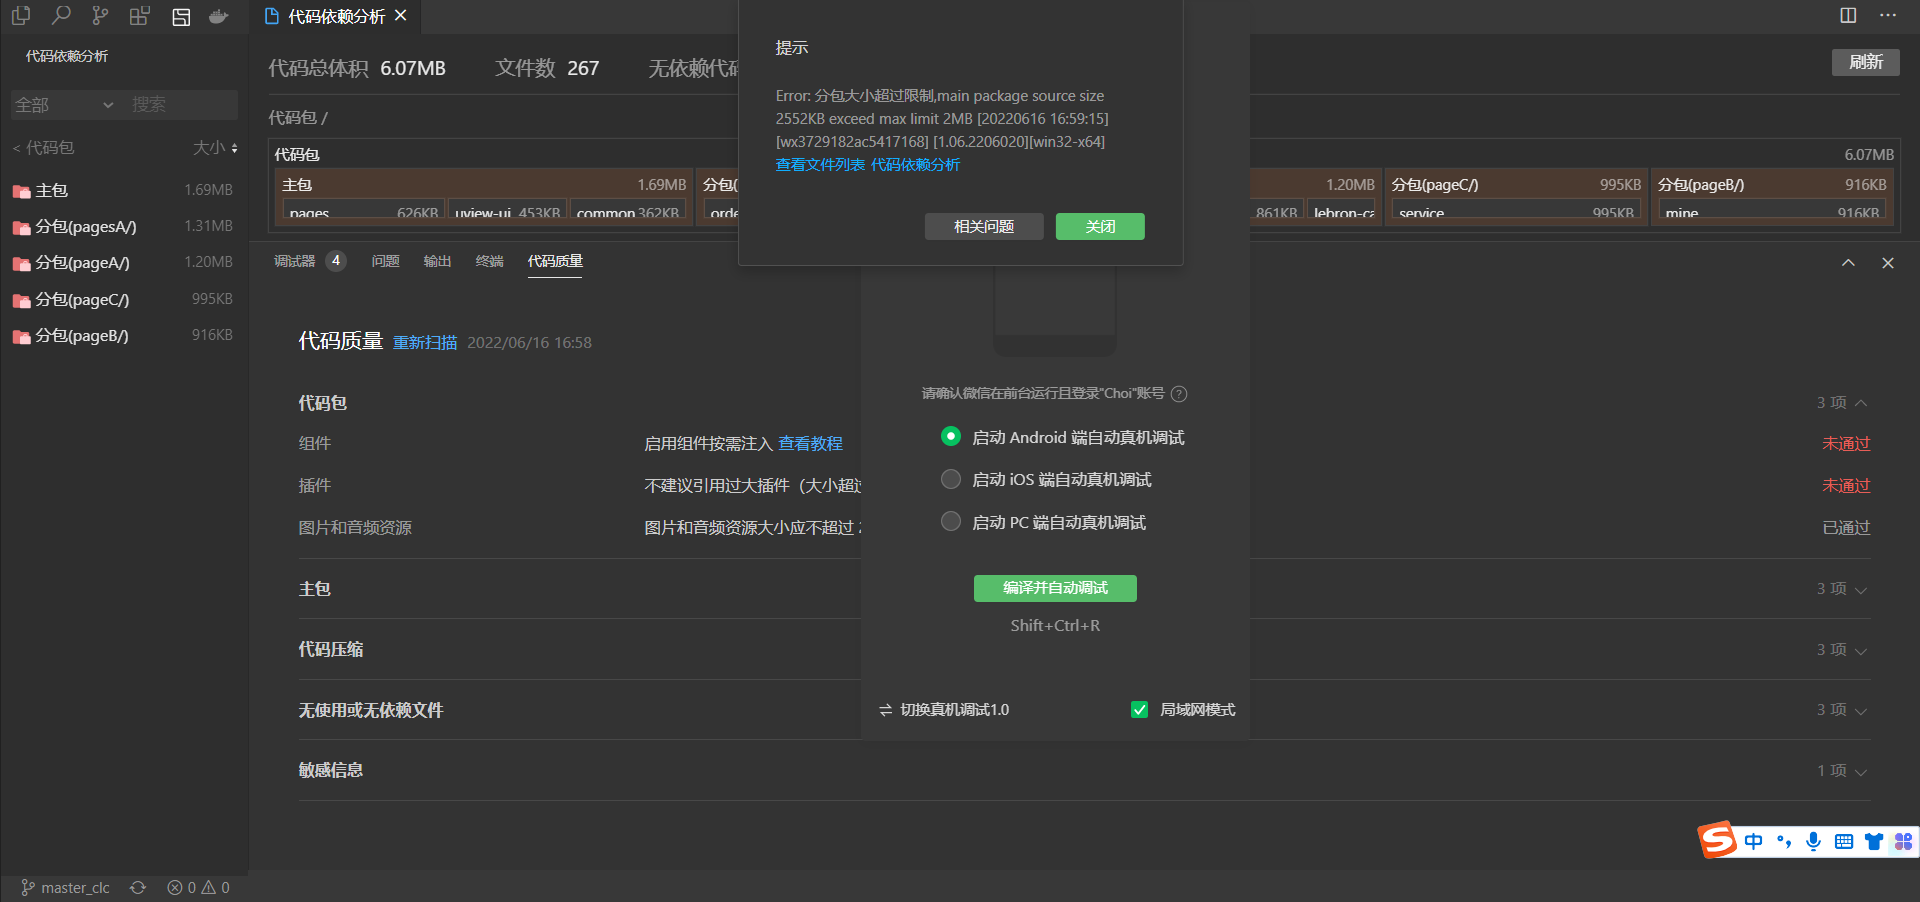Select 启动 PC 端自动真机调试 radio
Screen dimensions: 1920x902
pos(951,521)
